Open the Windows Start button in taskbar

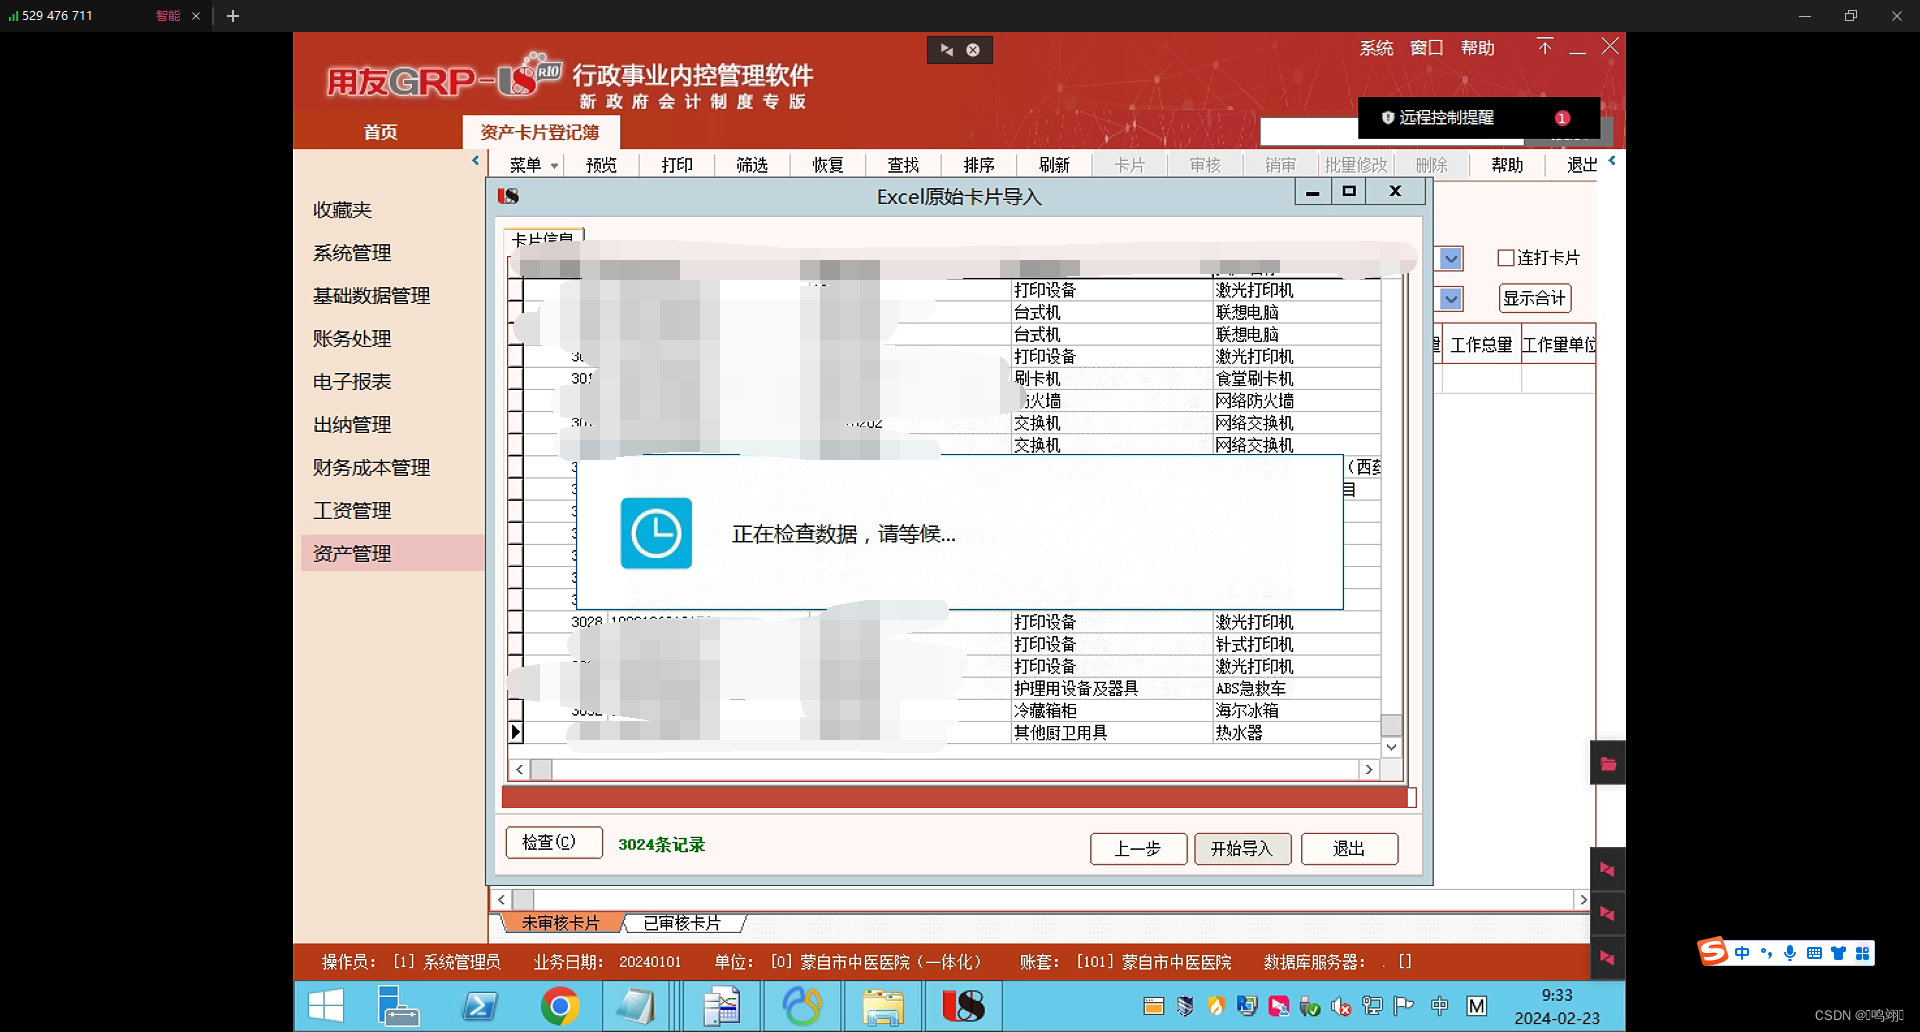coord(326,1005)
